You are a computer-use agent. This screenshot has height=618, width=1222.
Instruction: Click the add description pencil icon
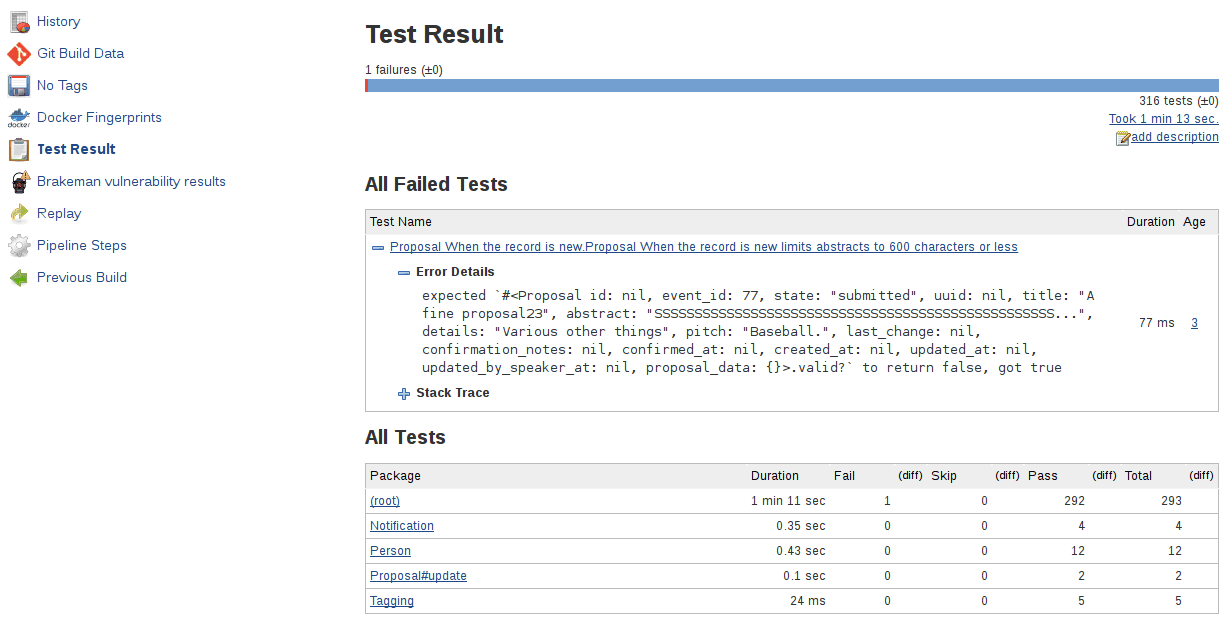pyautogui.click(x=1122, y=137)
